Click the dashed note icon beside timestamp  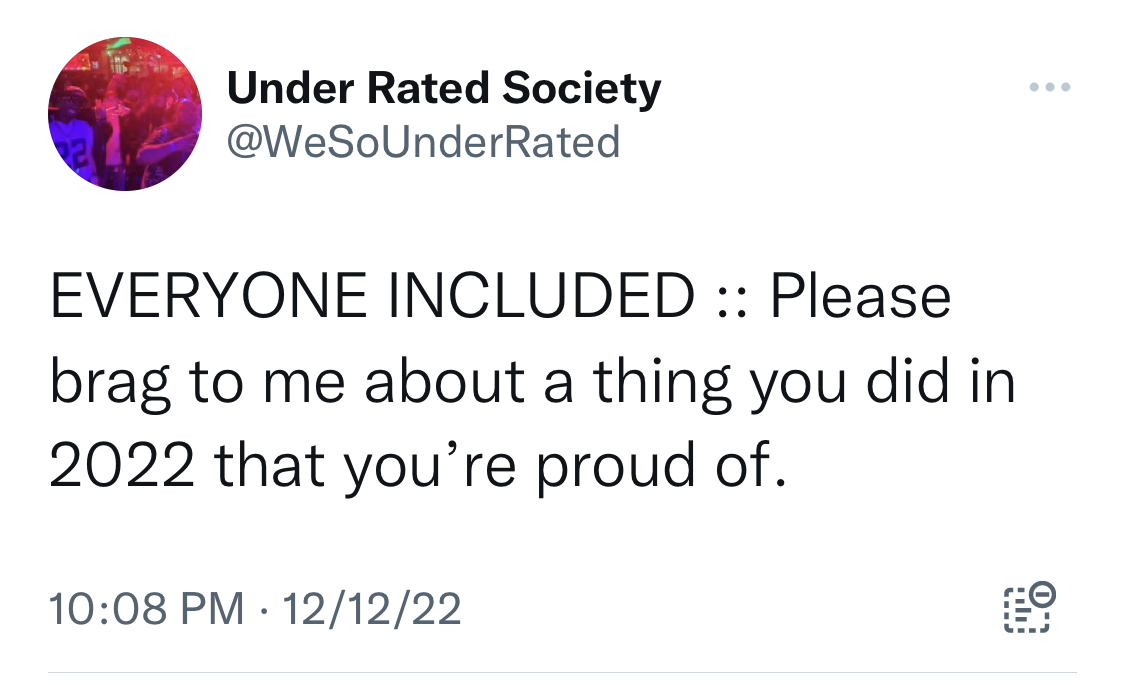click(1029, 607)
